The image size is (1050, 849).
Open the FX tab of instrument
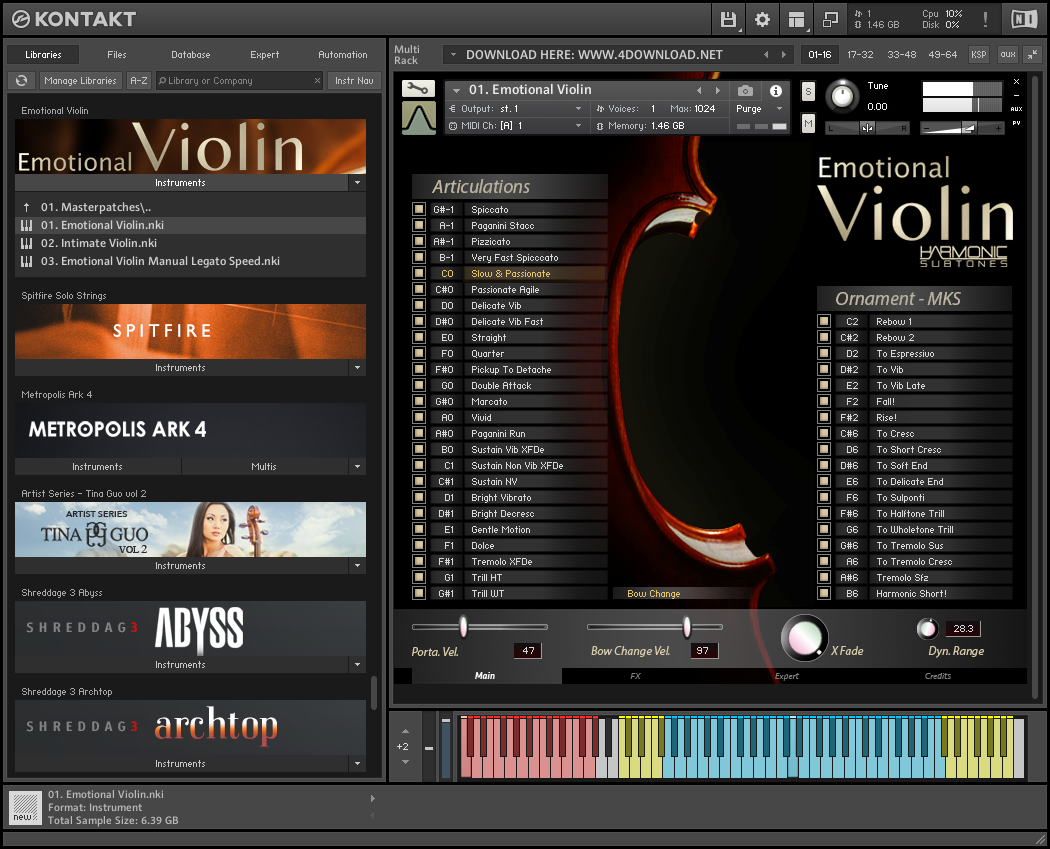pyautogui.click(x=635, y=676)
